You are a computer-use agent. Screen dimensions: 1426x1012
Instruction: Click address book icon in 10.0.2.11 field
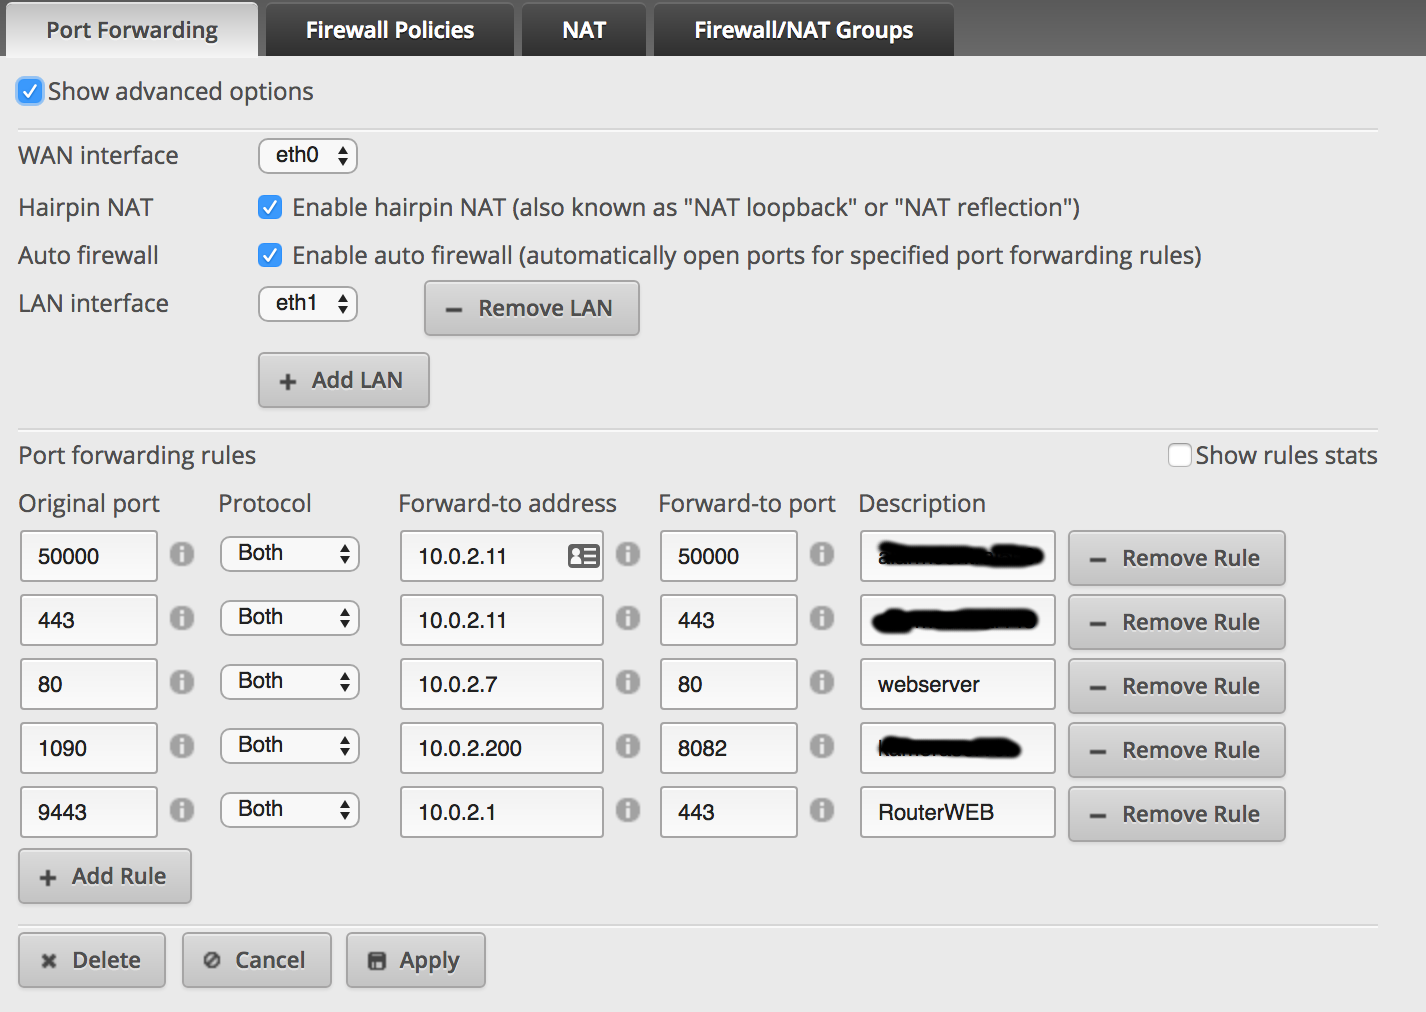(x=583, y=556)
